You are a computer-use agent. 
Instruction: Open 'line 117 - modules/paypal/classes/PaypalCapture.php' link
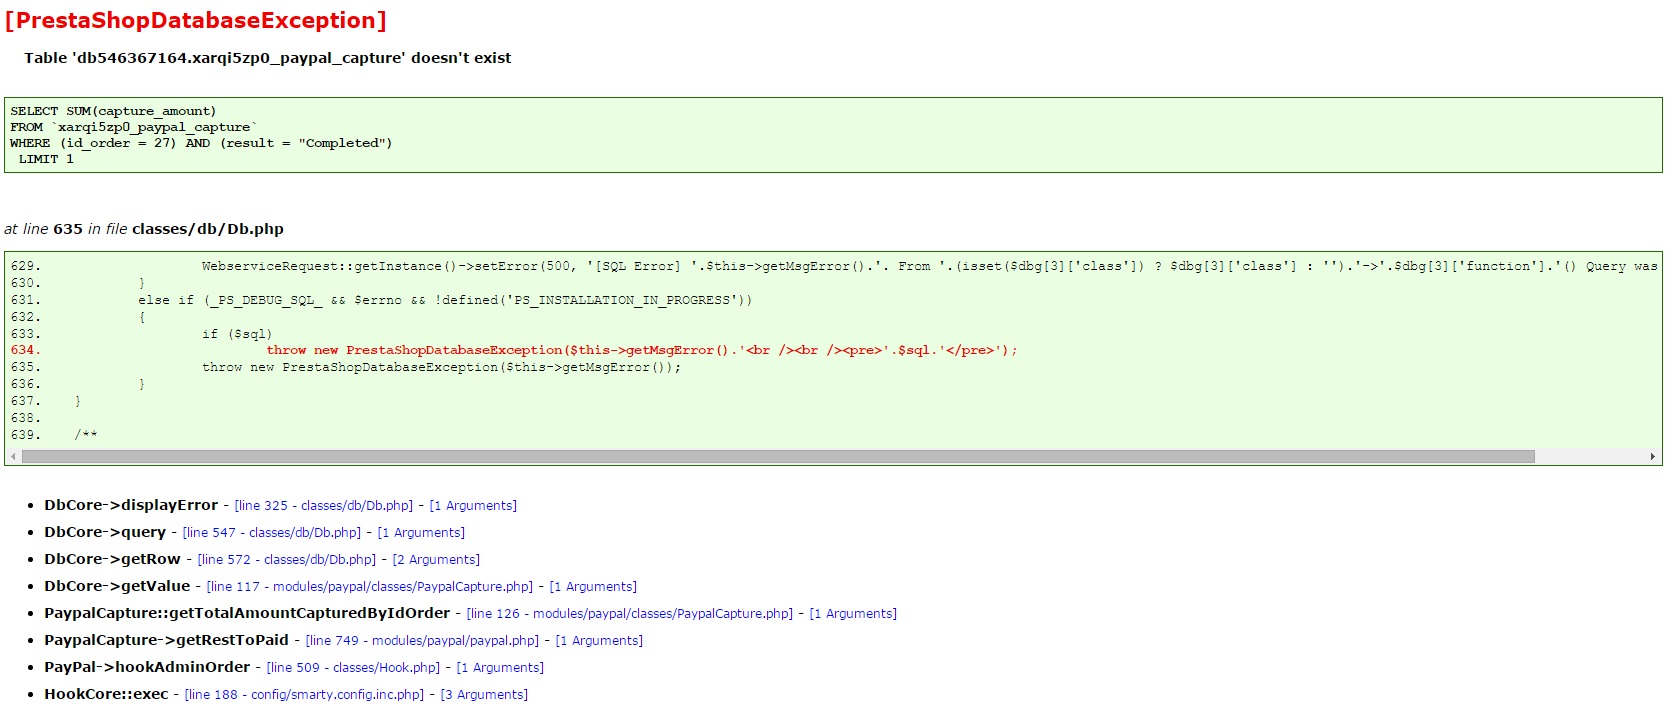[x=370, y=587]
